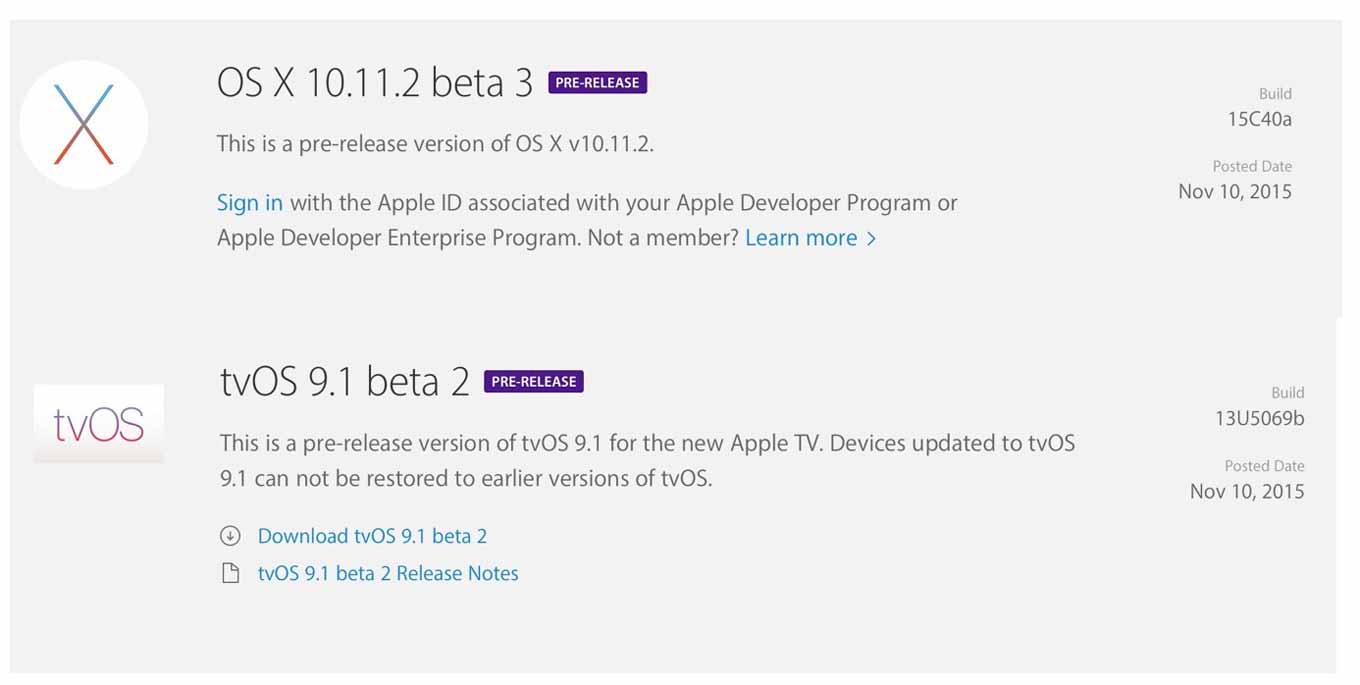Click build number 13U5069b
Screen dimensions: 1360x685
pos(1260,418)
